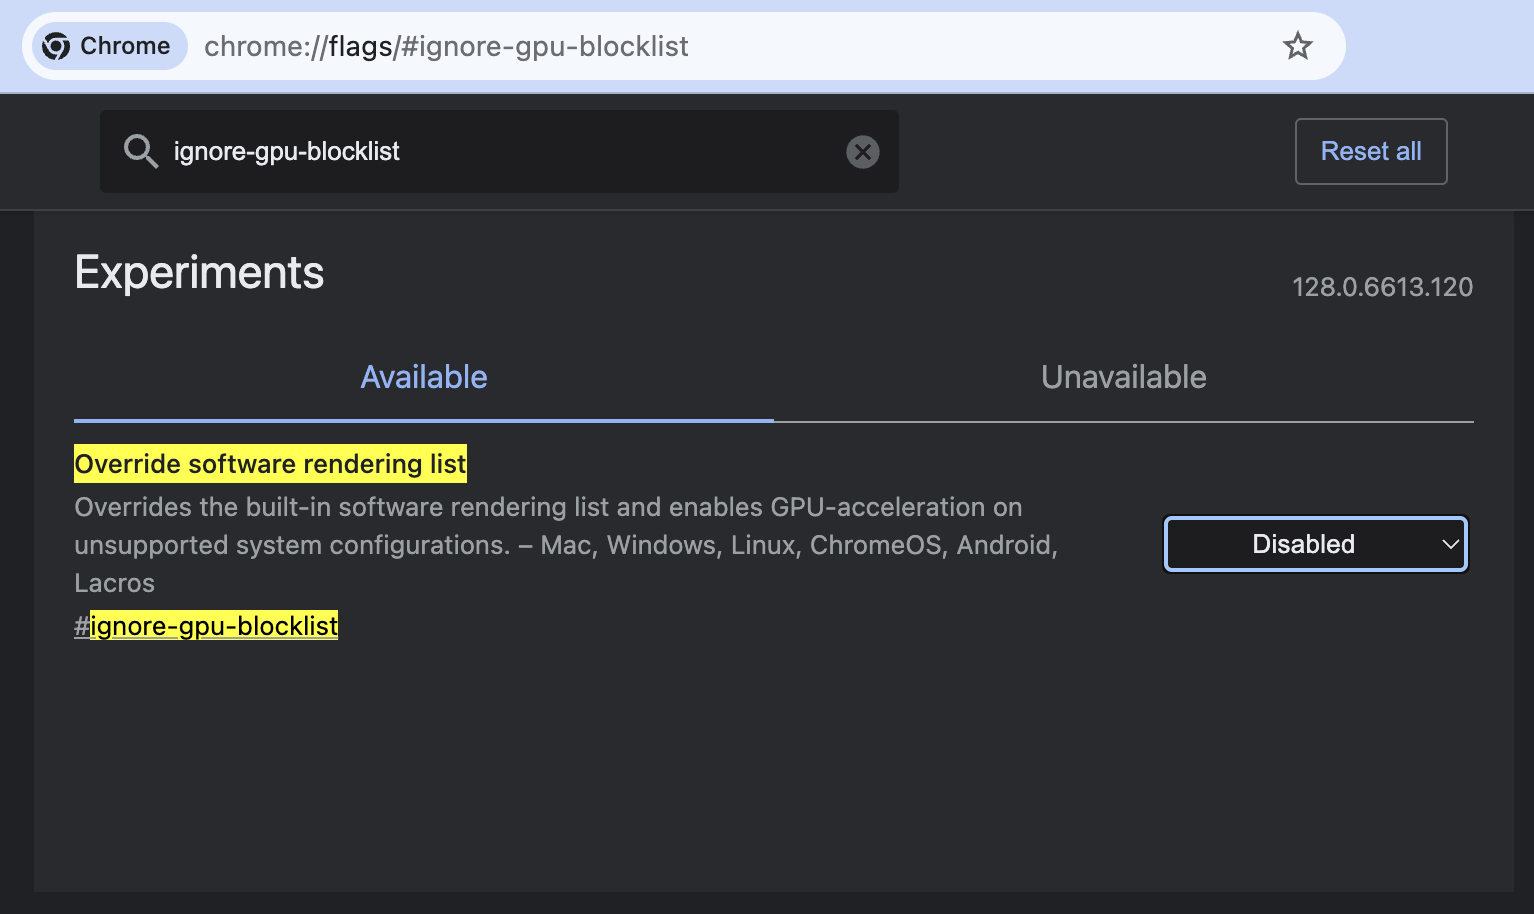1534x914 pixels.
Task: Open the Disabled dropdown for Override software rendering list
Action: pyautogui.click(x=1314, y=544)
